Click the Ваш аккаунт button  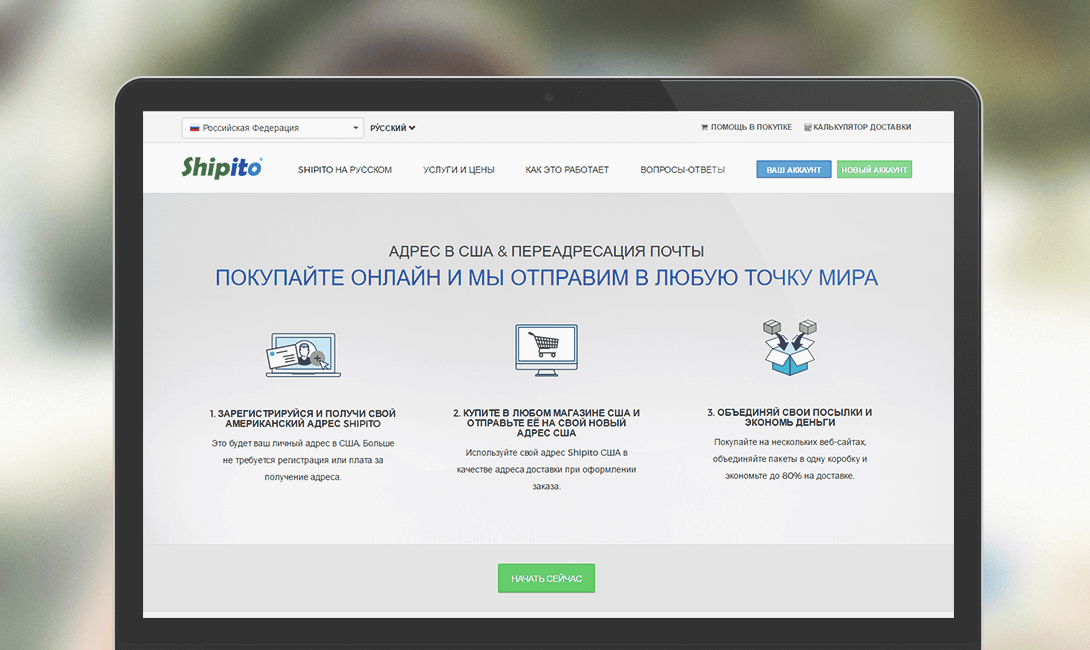tap(794, 170)
